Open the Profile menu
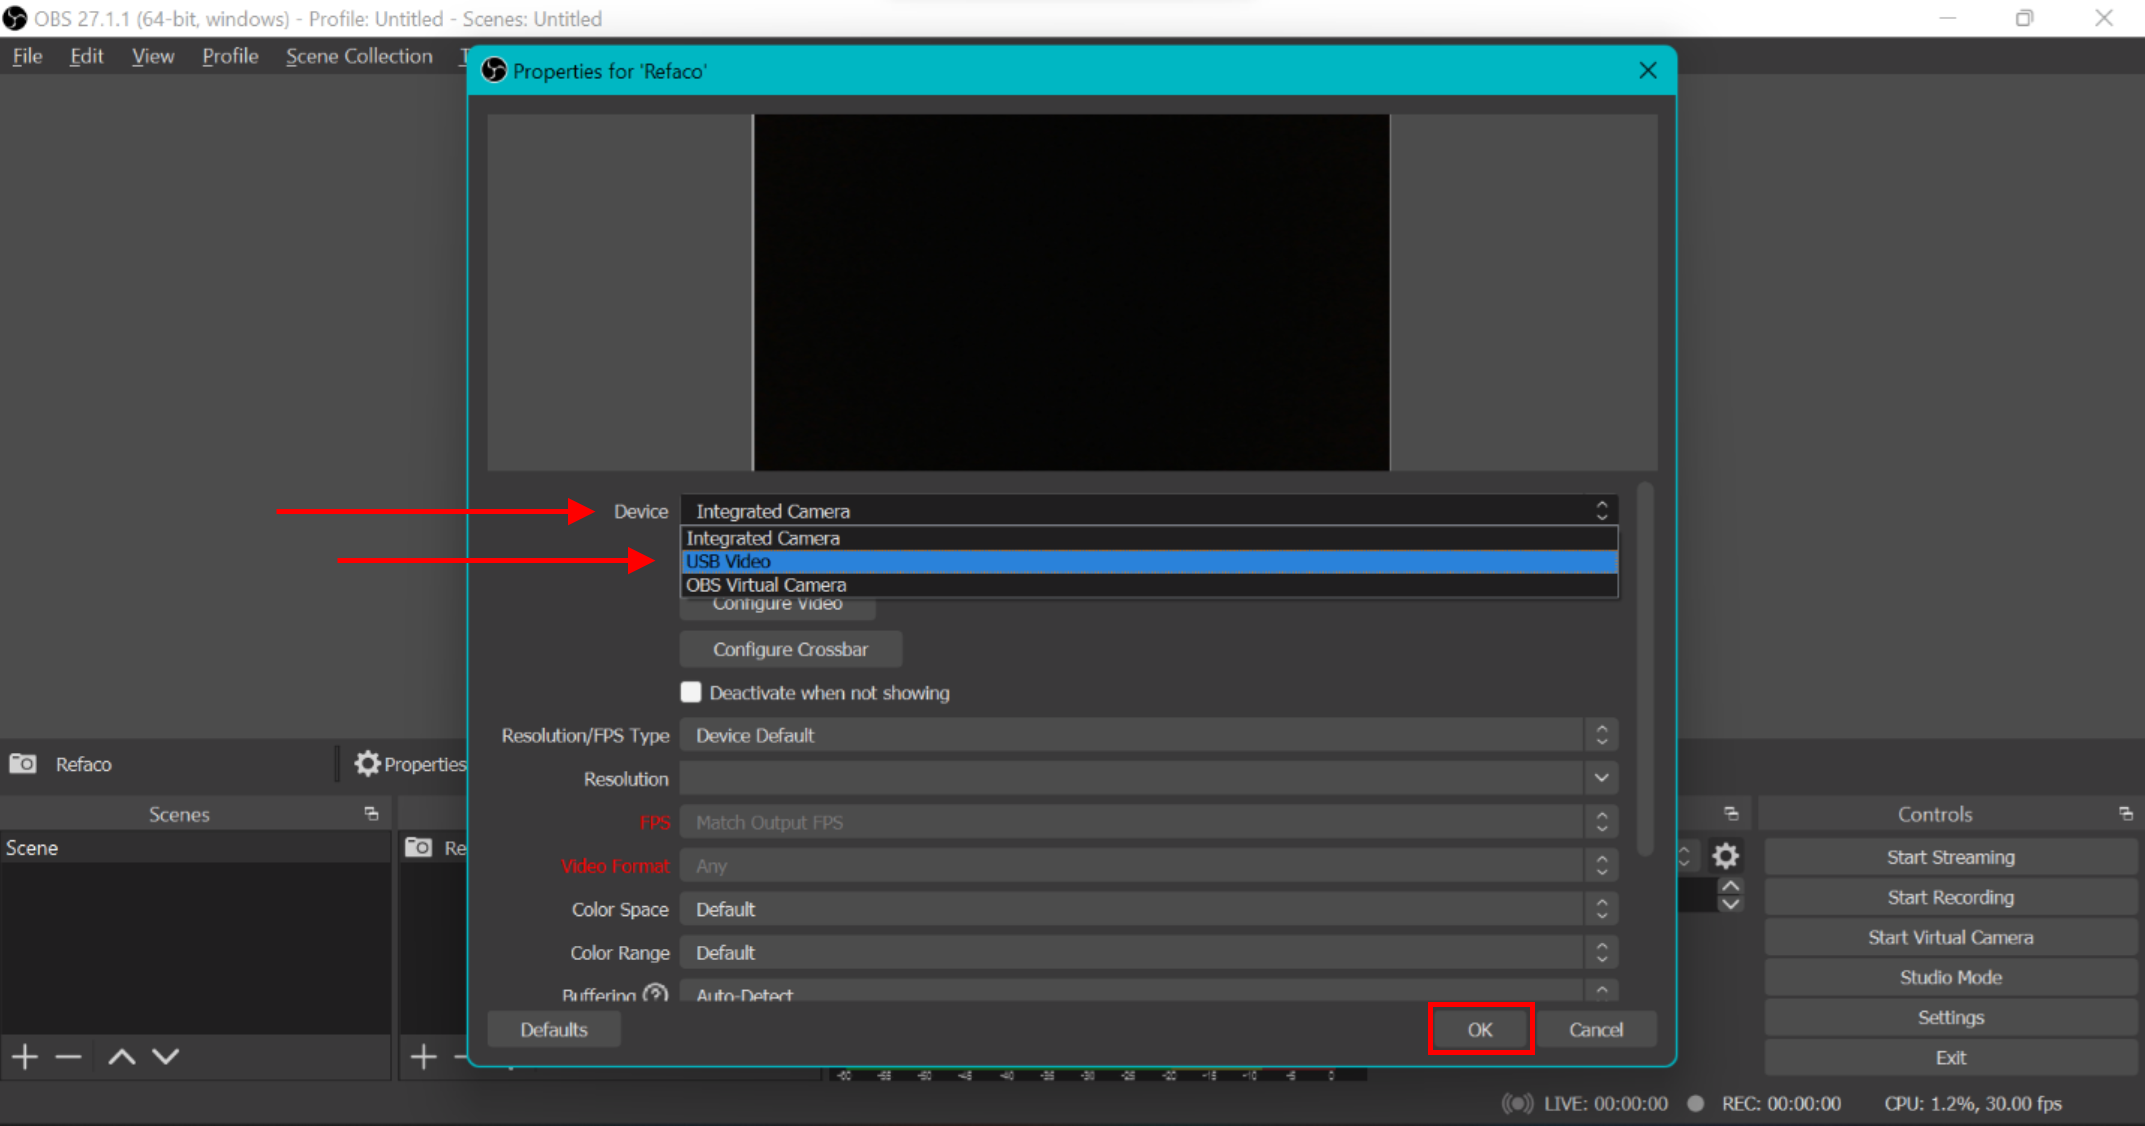This screenshot has width=2145, height=1126. [x=230, y=56]
